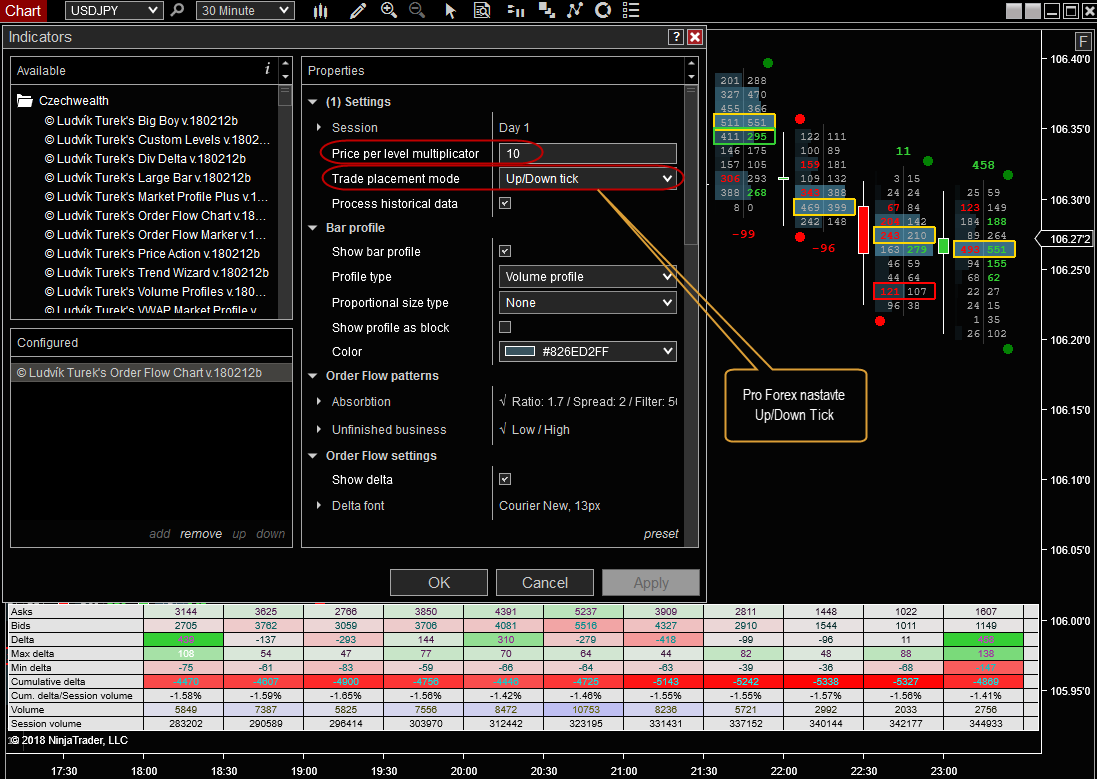This screenshot has width=1097, height=779.
Task: Collapse the Order Flow settings section
Action: pos(313,456)
